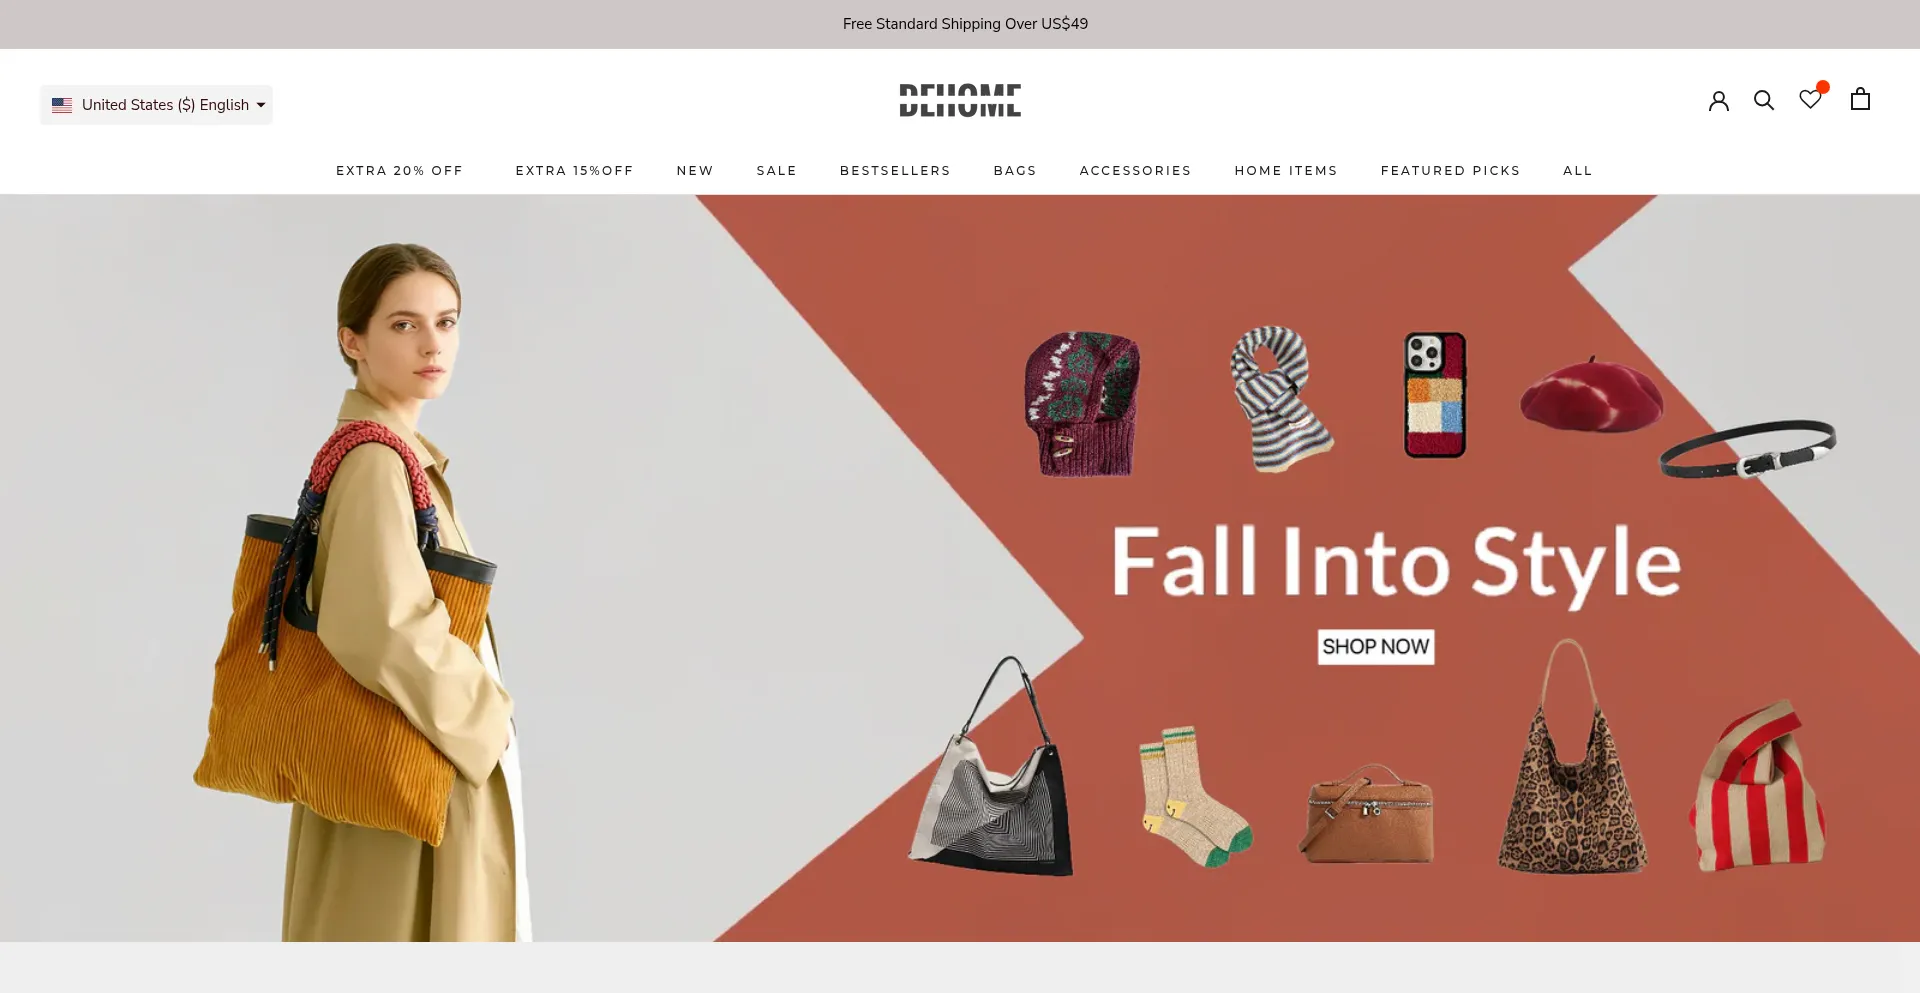Click the United States flag icon

point(62,105)
